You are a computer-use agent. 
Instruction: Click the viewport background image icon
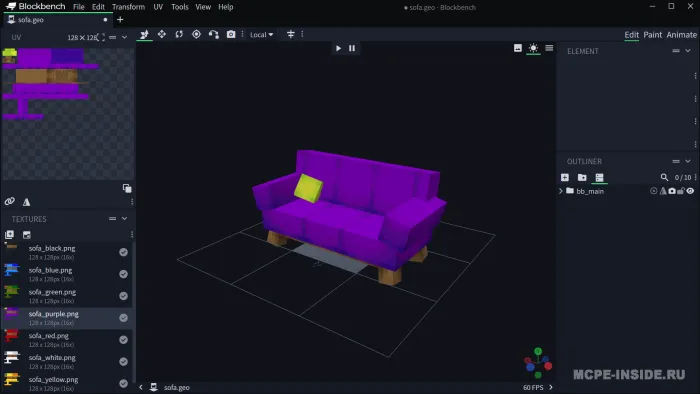tap(518, 48)
